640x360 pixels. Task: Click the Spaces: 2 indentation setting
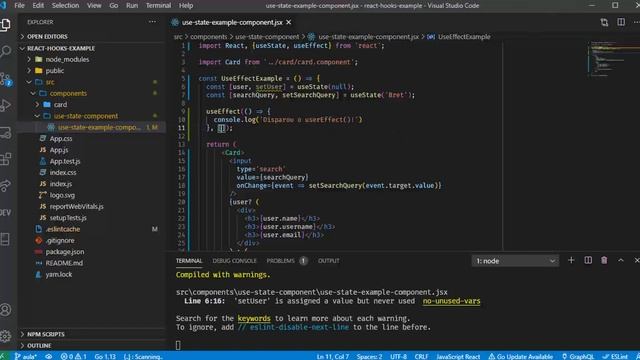coord(369,356)
